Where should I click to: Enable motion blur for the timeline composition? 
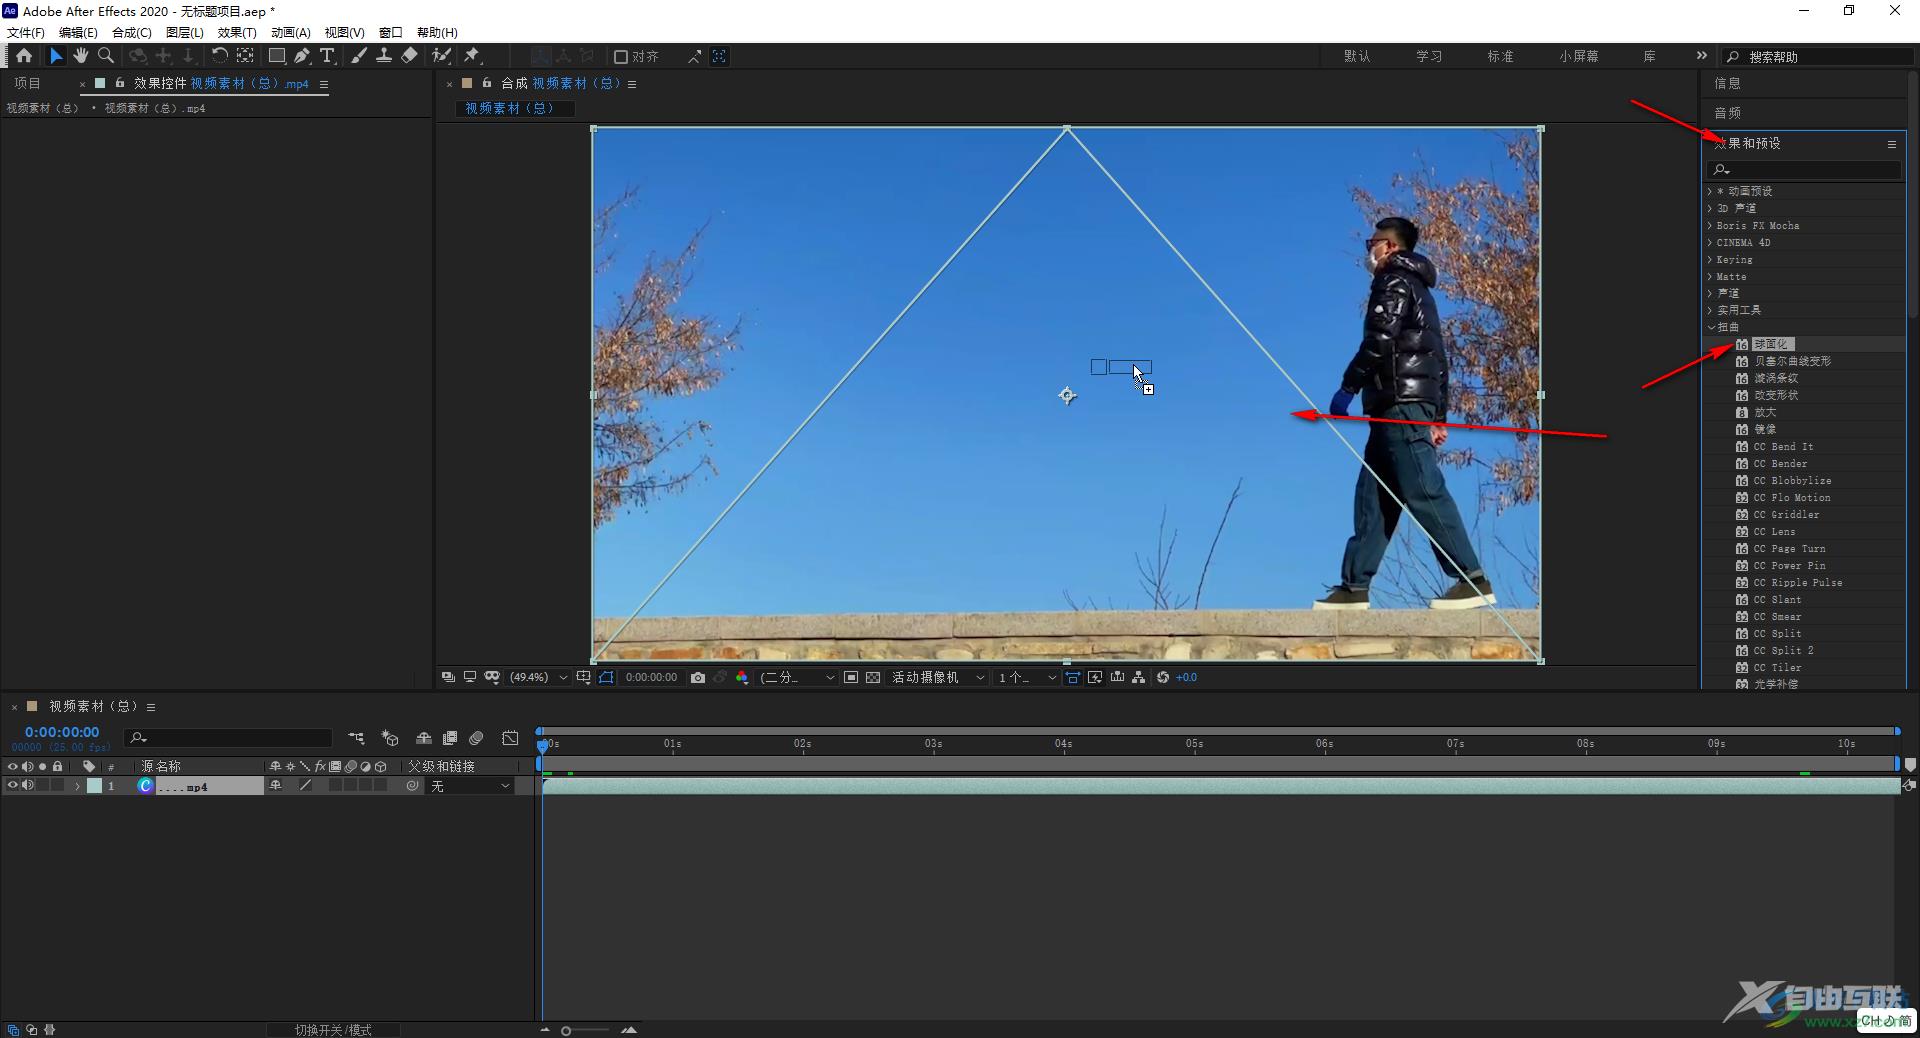(476, 738)
